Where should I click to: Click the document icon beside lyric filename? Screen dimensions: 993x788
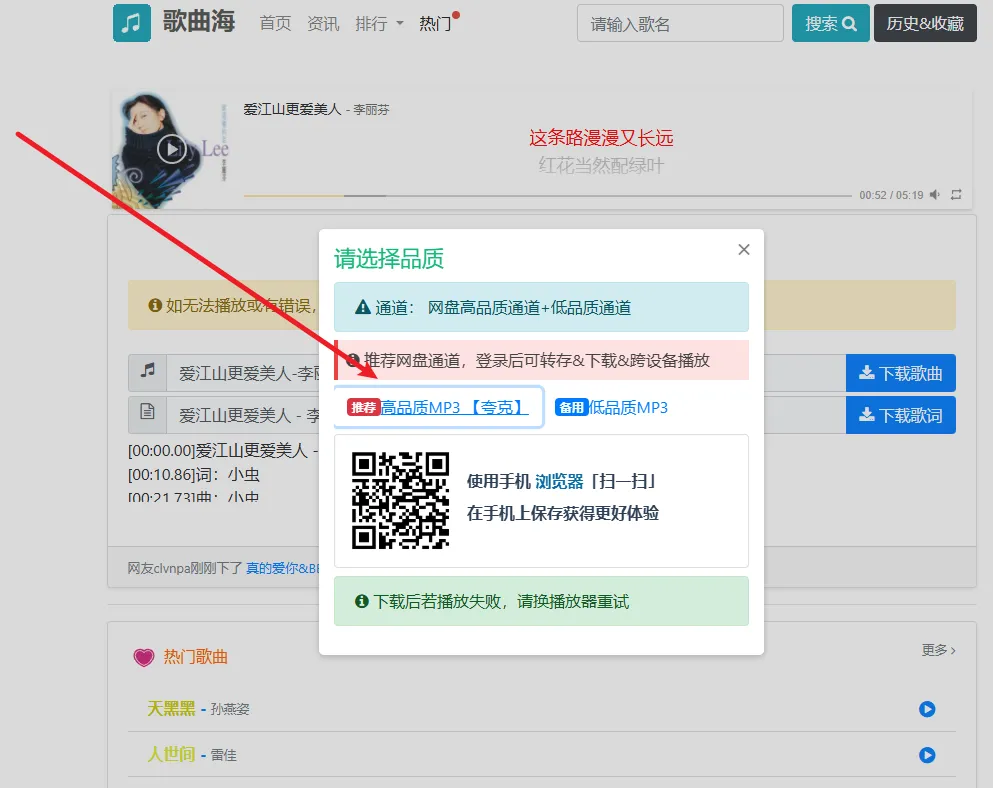point(148,412)
